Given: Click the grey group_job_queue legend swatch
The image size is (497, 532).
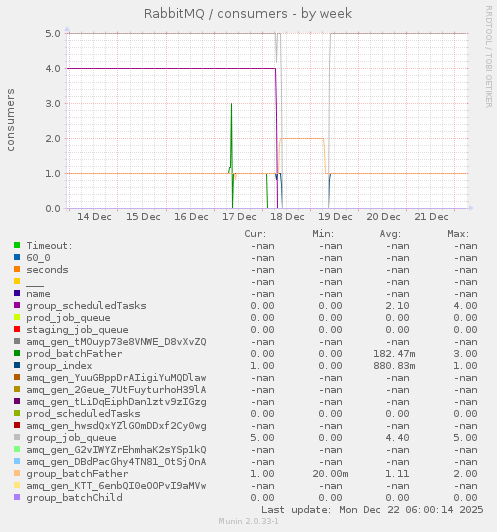Looking at the screenshot, I should [17, 437].
